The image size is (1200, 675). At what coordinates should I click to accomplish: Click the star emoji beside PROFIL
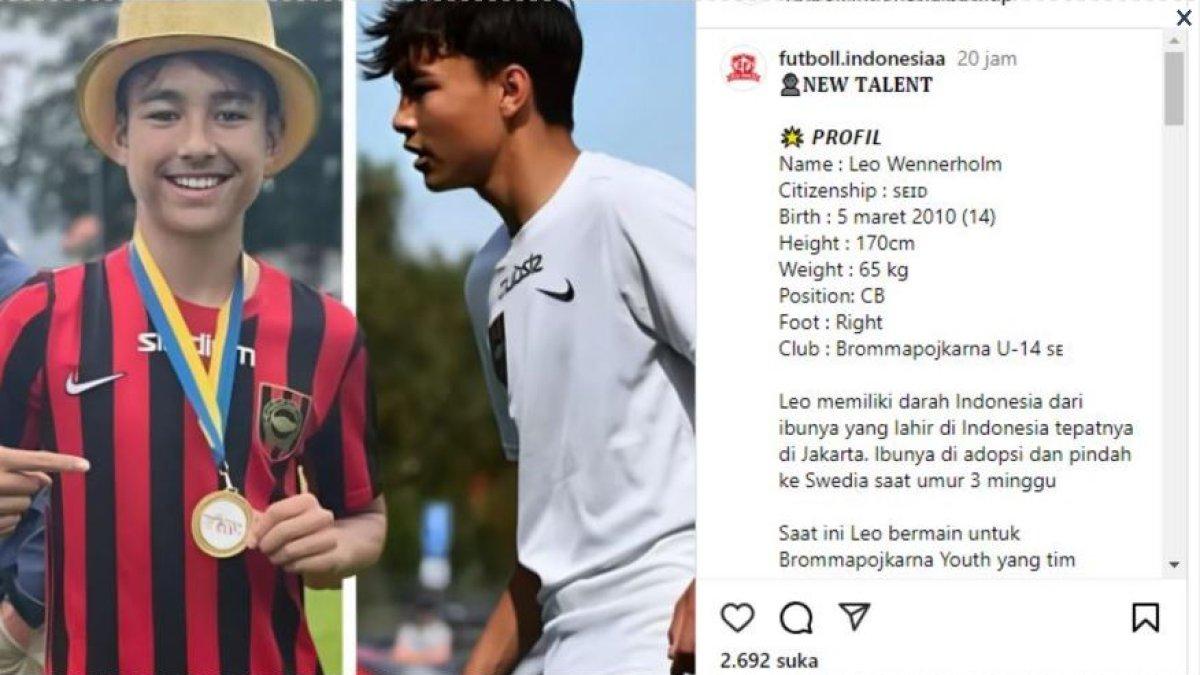792,137
